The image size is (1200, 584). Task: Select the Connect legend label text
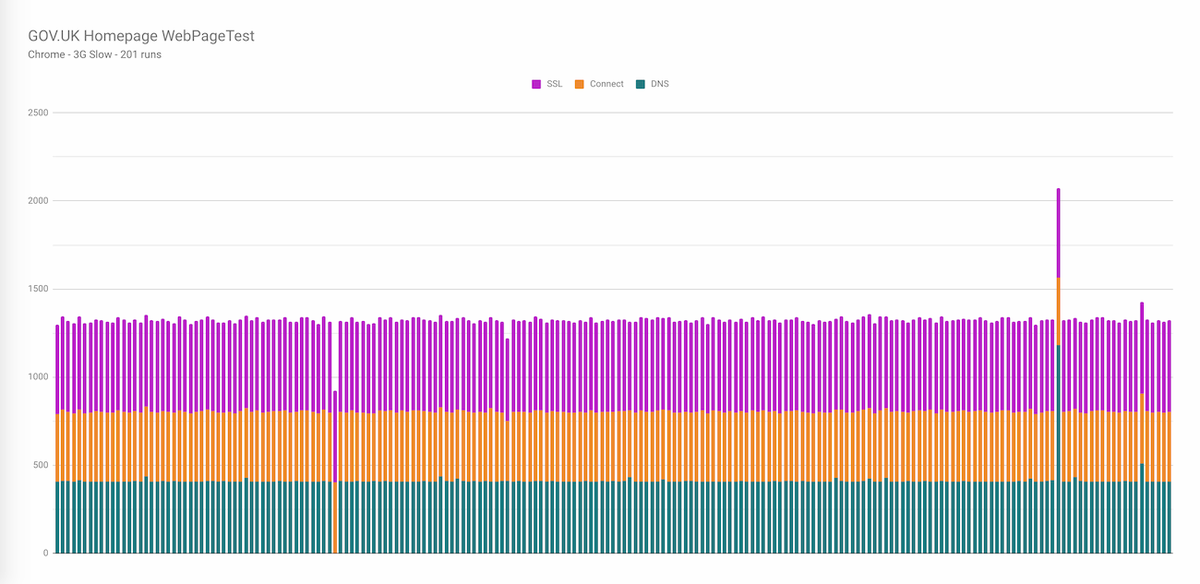tap(605, 84)
